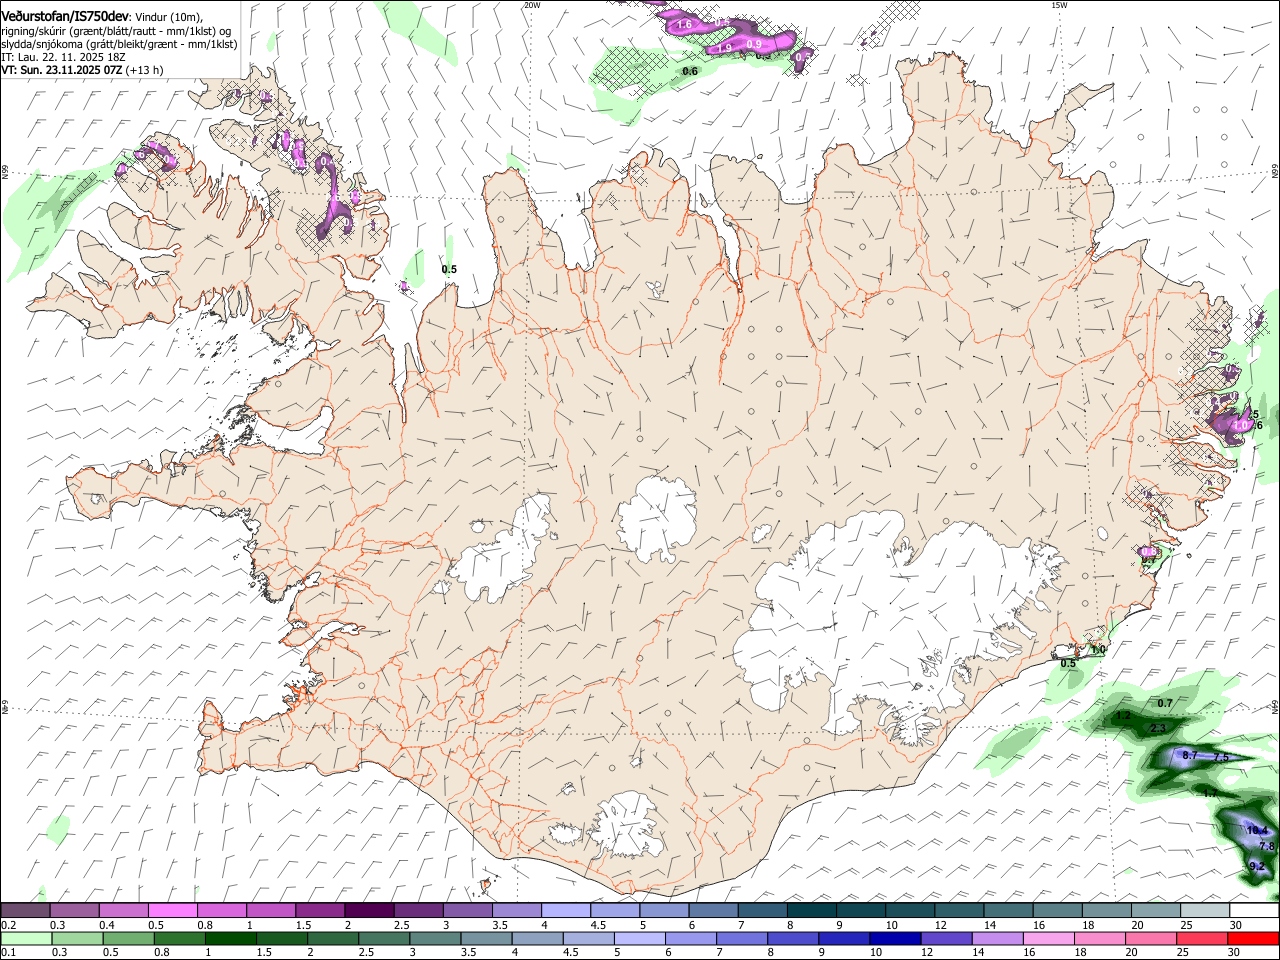Click the '15W' longitude label at the top edge

coord(1059,5)
